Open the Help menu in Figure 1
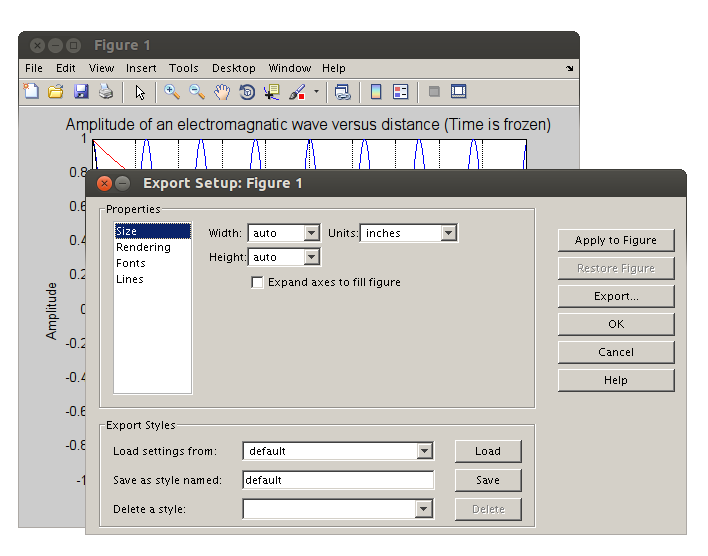Viewport: 708px width, 556px height. coord(334,68)
